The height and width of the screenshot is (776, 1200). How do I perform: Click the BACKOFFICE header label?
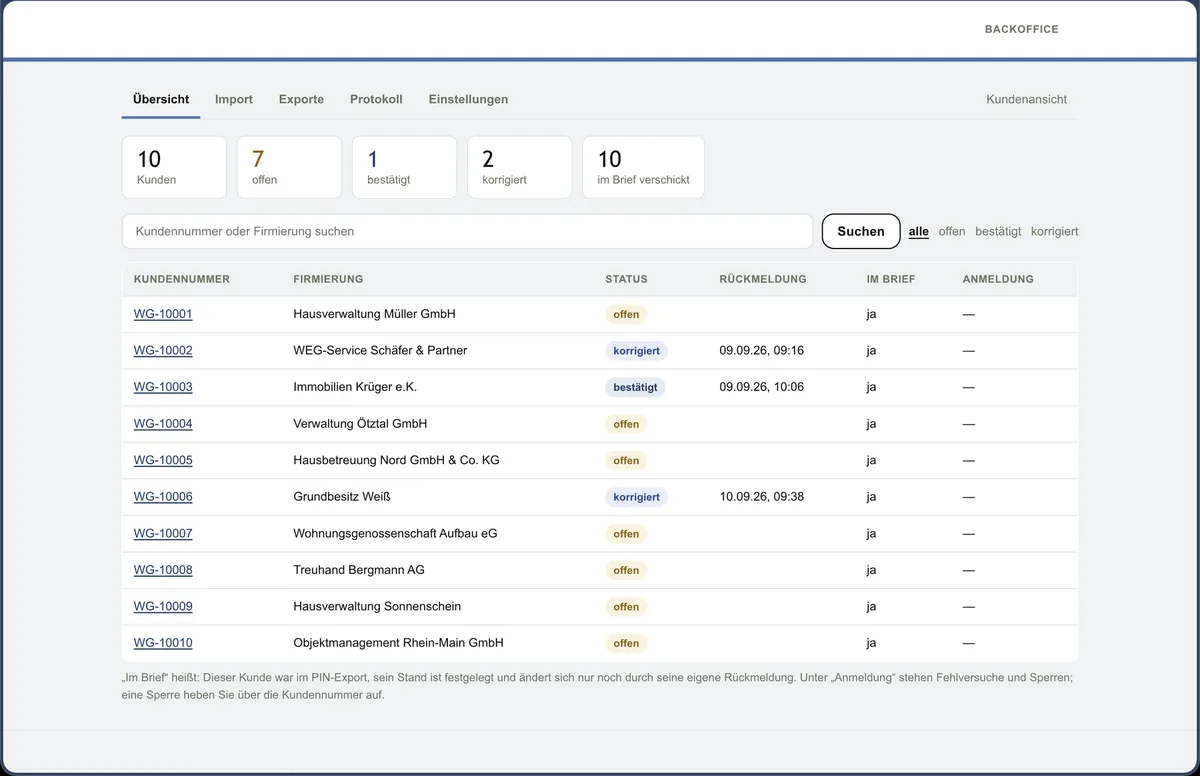1021,29
